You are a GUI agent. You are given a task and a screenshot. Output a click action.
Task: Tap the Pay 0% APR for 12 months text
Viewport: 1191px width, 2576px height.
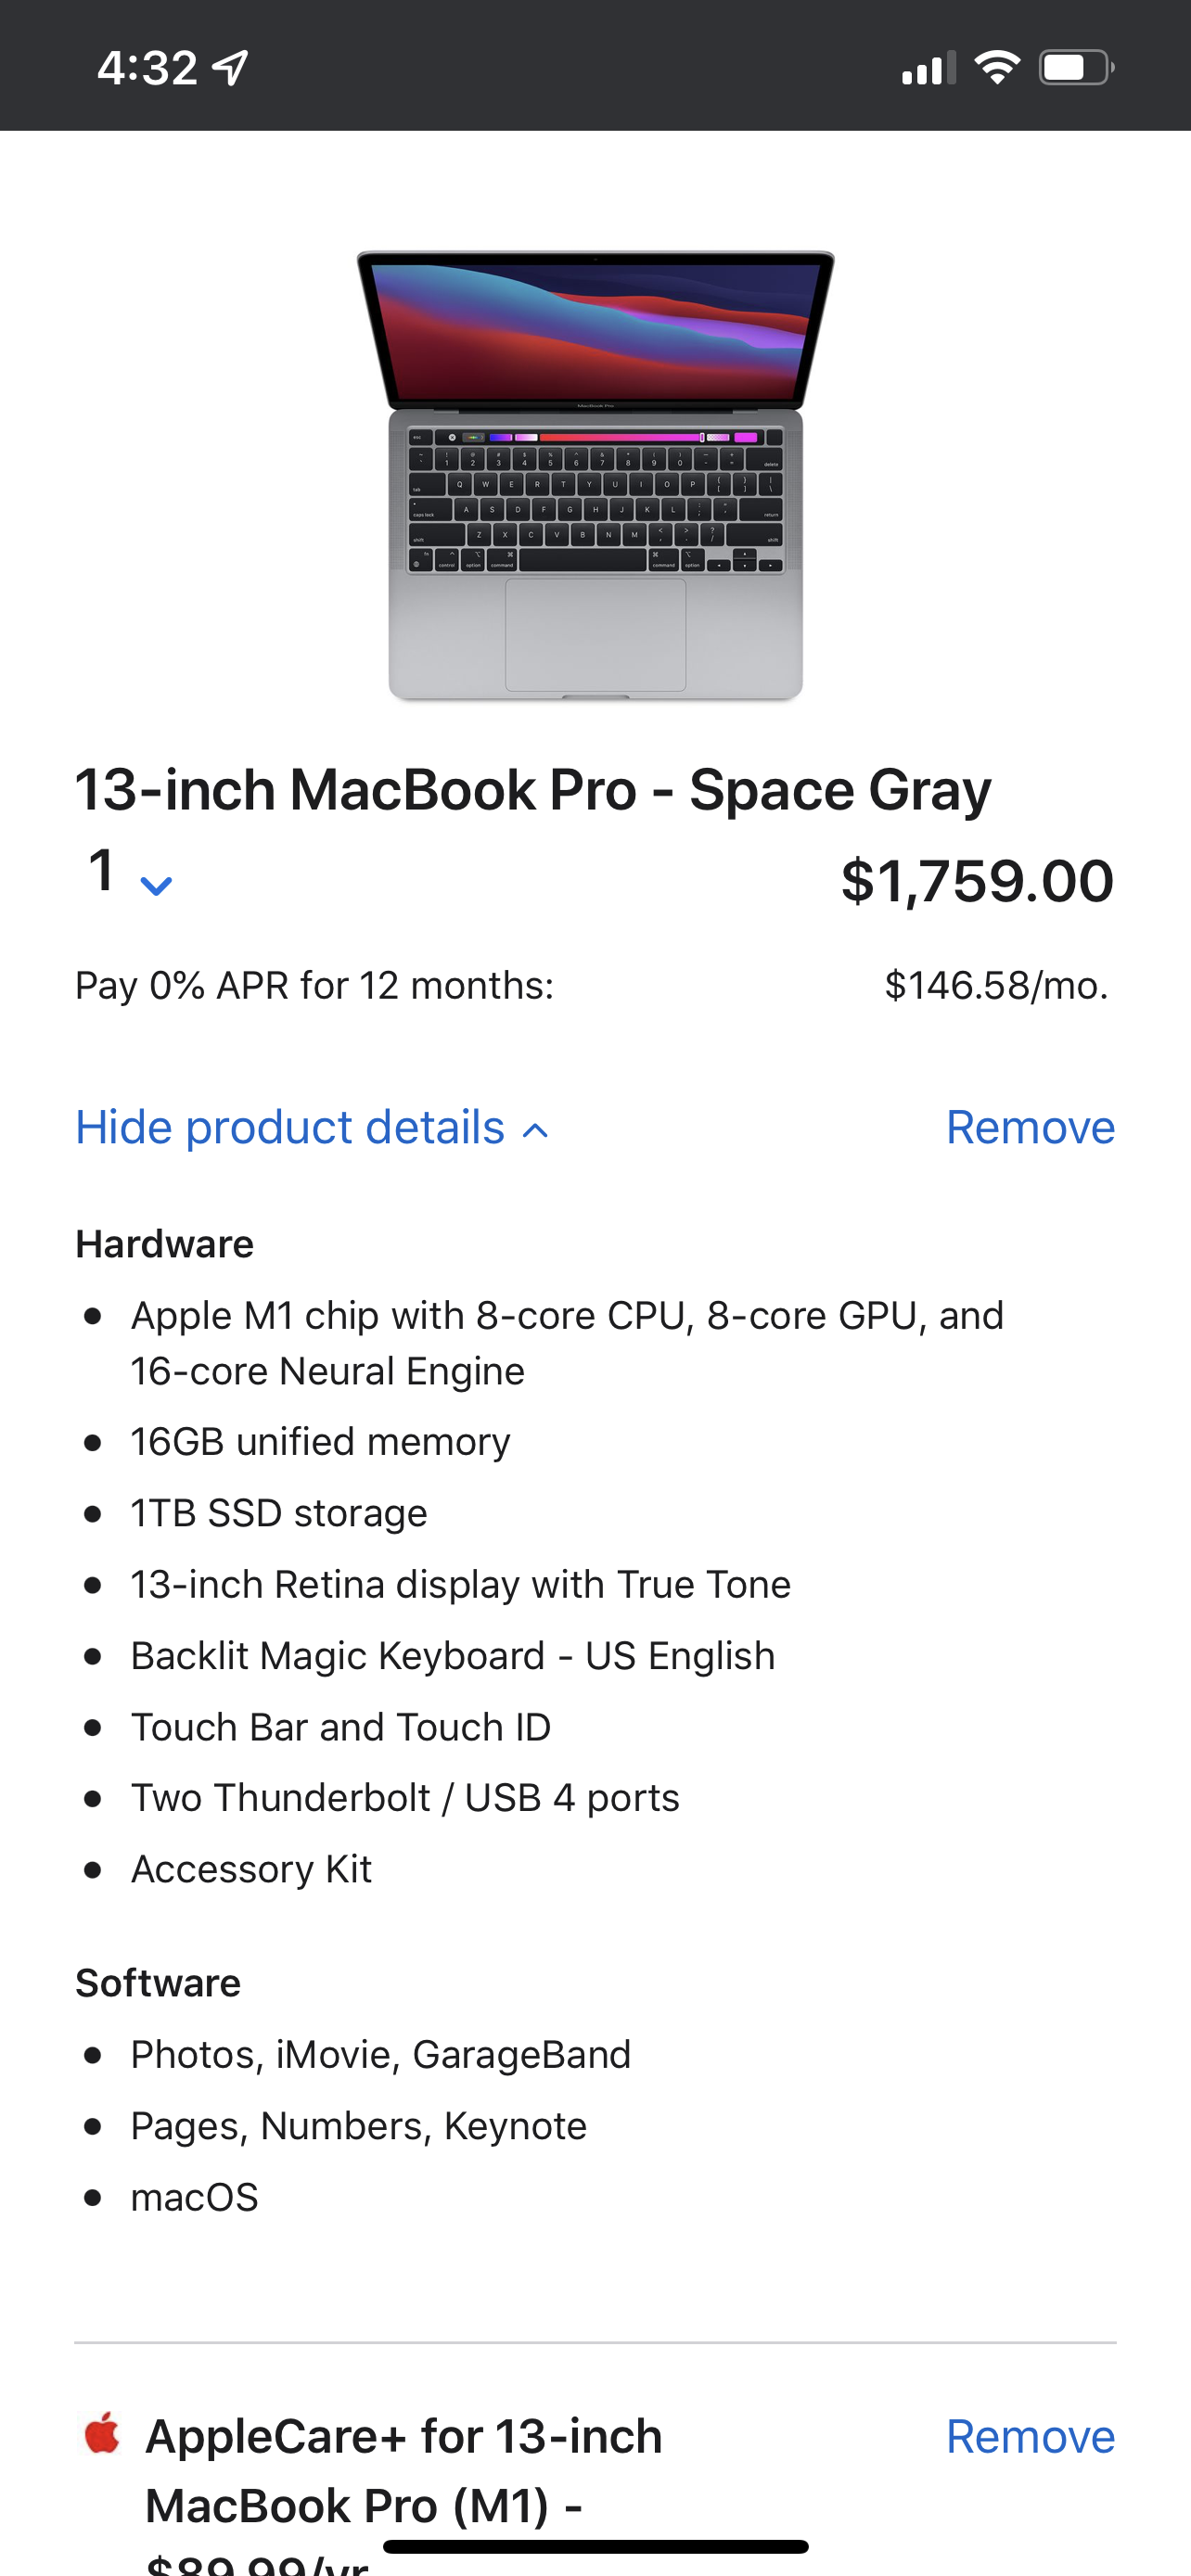(314, 986)
